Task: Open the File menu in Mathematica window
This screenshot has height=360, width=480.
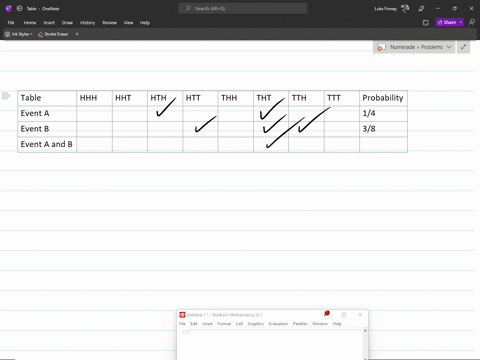Action: pyautogui.click(x=182, y=324)
